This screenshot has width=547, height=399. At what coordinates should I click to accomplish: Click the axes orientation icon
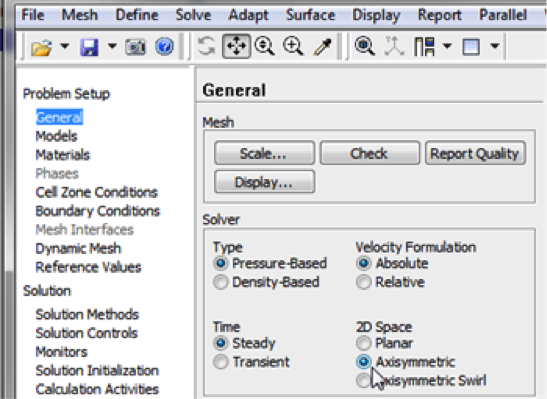[x=394, y=46]
